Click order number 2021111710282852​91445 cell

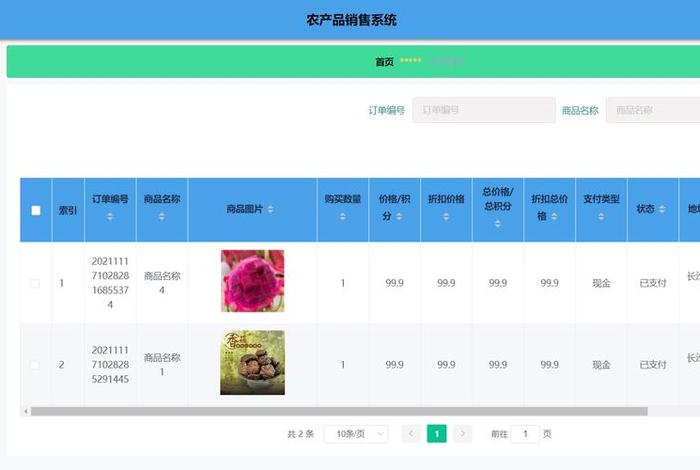coord(110,365)
